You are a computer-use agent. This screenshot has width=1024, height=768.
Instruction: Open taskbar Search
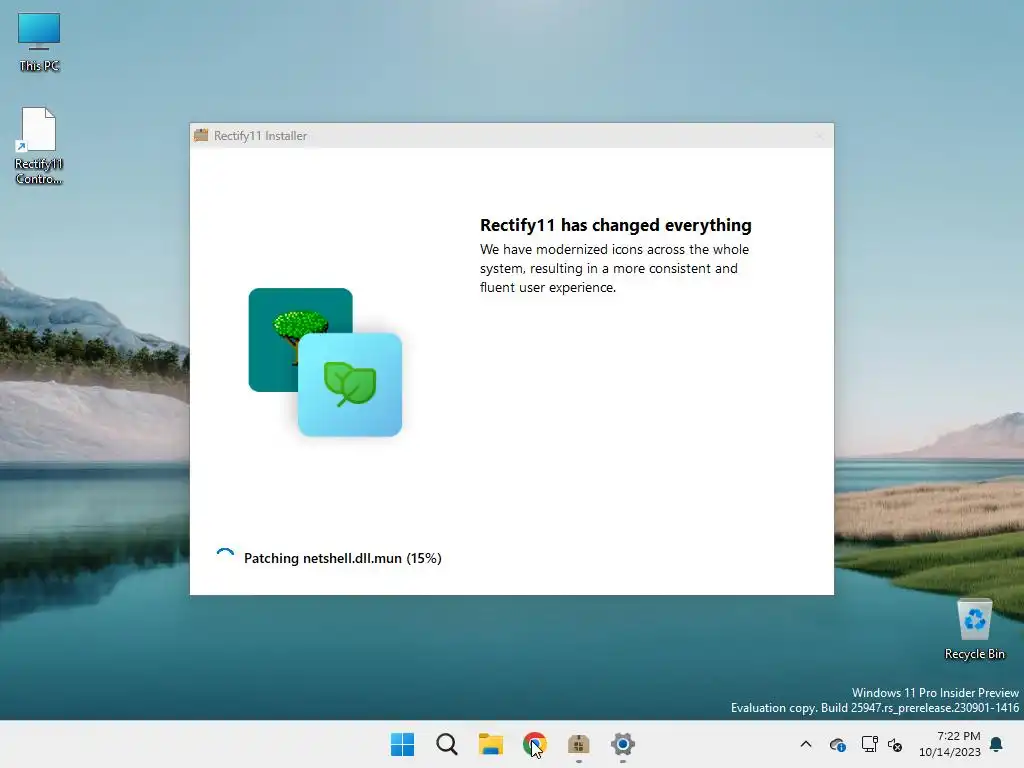447,744
